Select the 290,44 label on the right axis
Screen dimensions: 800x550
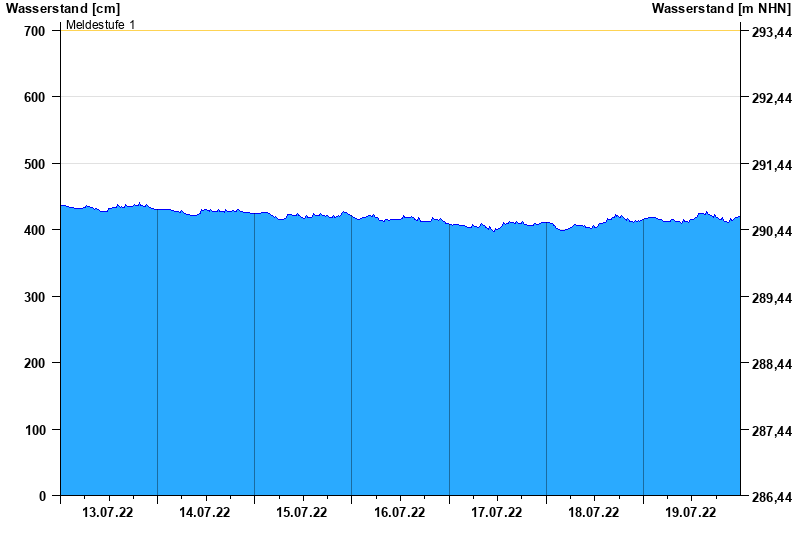tap(771, 231)
